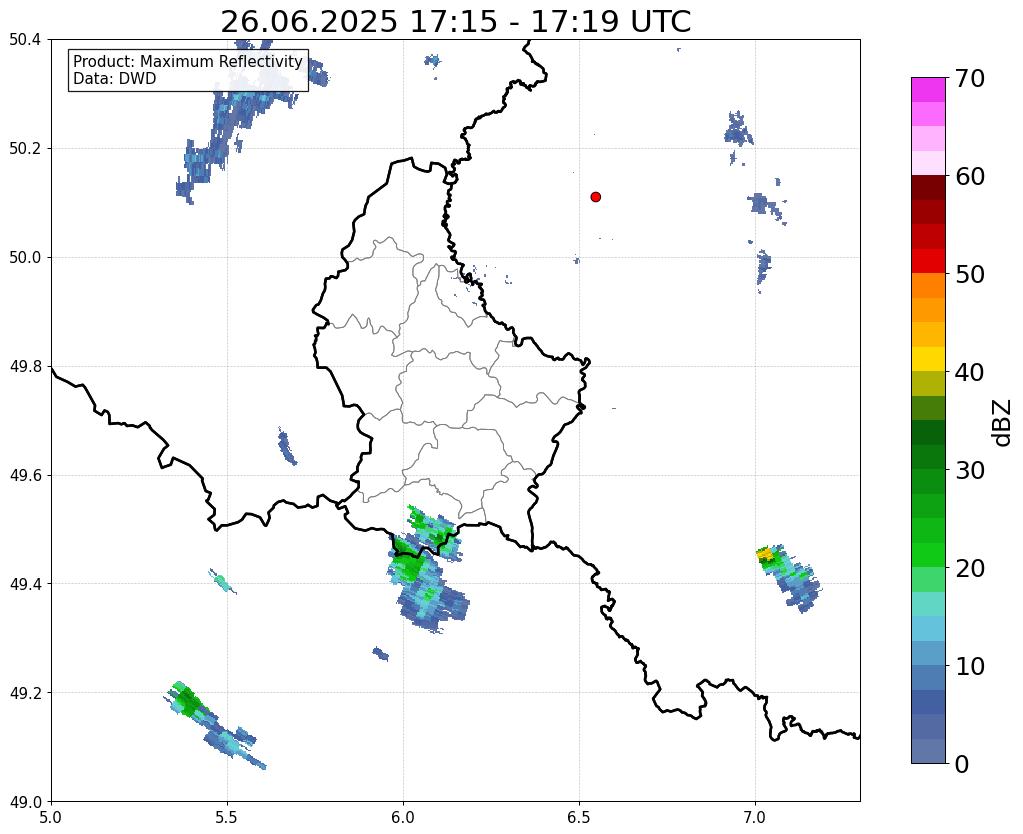Click the latitude axis label 50.4
Image resolution: width=1023 pixels, height=834 pixels.
[25, 40]
